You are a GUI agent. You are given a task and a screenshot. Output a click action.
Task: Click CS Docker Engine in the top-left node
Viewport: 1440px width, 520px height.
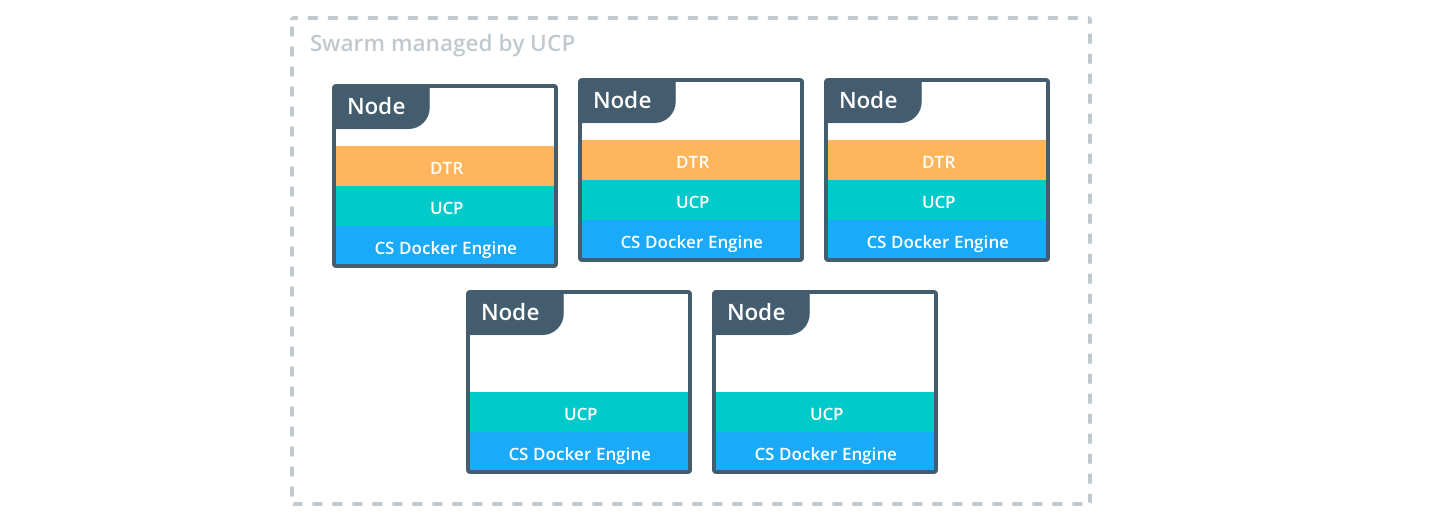click(446, 247)
